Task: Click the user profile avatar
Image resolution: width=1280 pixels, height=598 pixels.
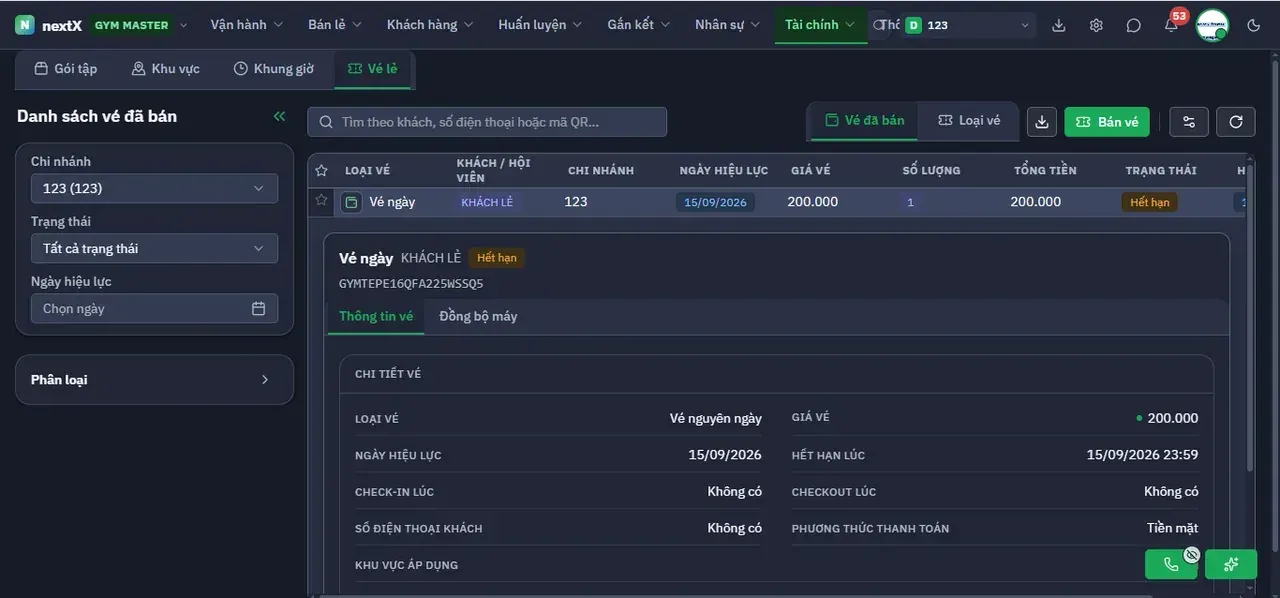Action: click(1212, 25)
